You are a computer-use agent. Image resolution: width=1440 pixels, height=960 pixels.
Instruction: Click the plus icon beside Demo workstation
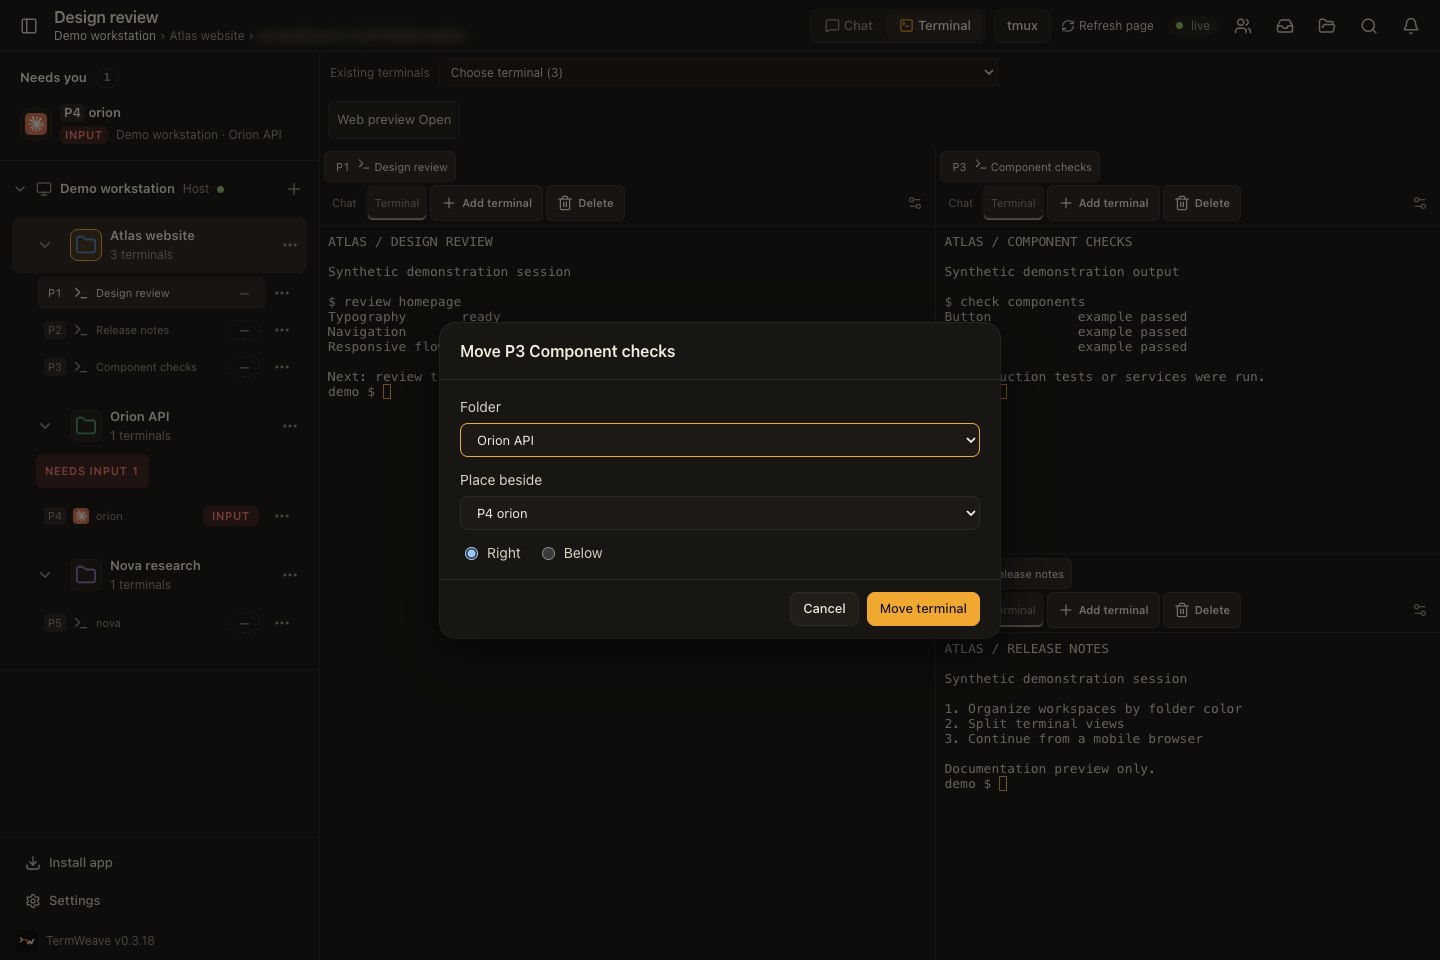coord(294,189)
